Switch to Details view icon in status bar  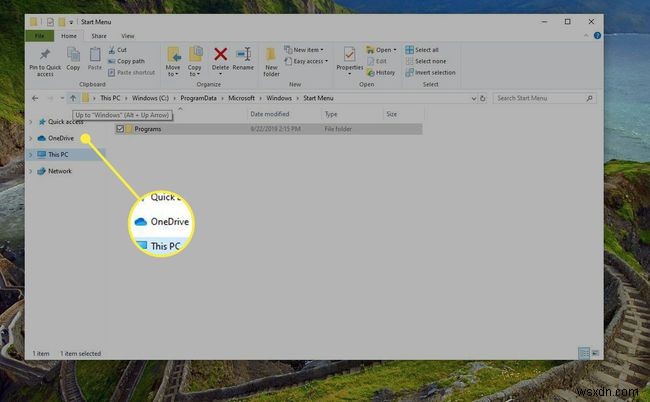coord(584,353)
